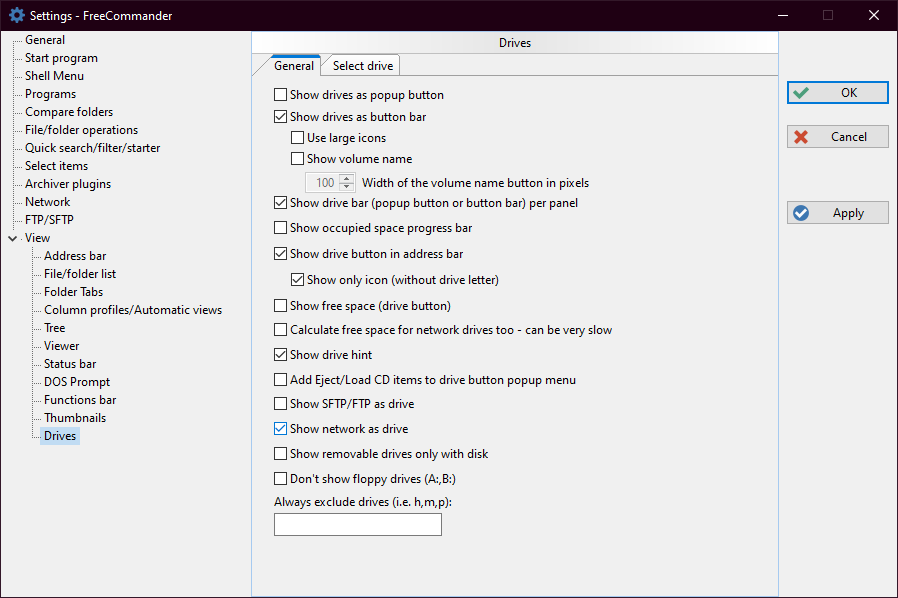Decrease volume name button width spinner
This screenshot has height=598, width=898.
click(347, 187)
